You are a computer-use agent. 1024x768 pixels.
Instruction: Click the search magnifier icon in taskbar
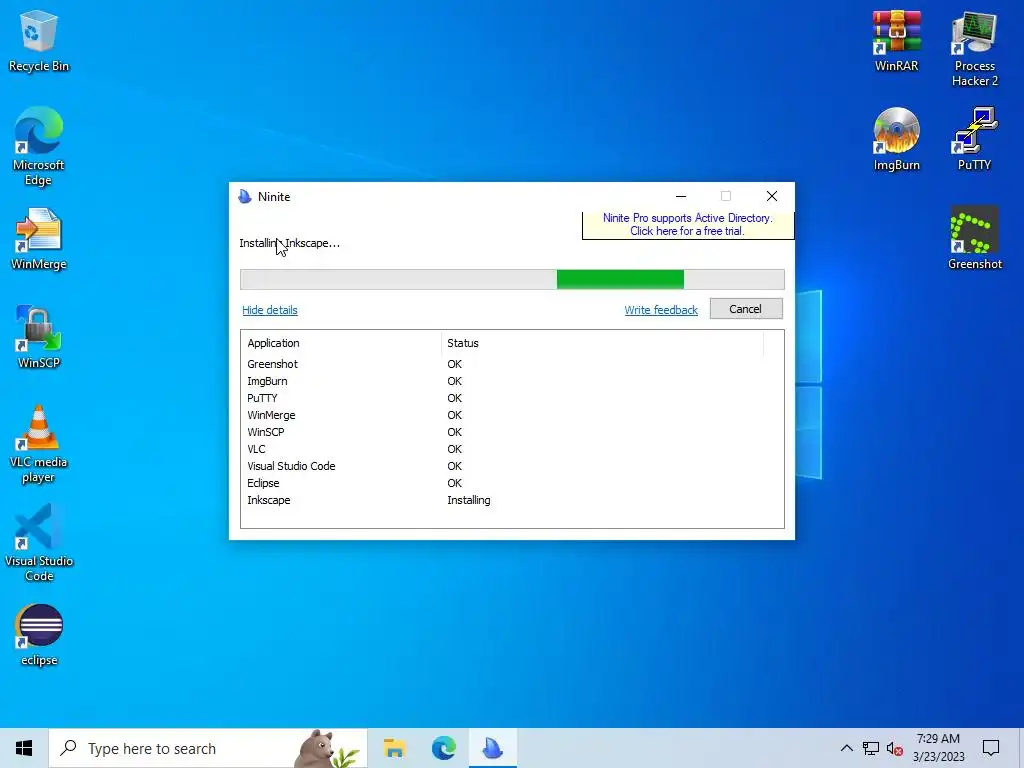pos(68,748)
